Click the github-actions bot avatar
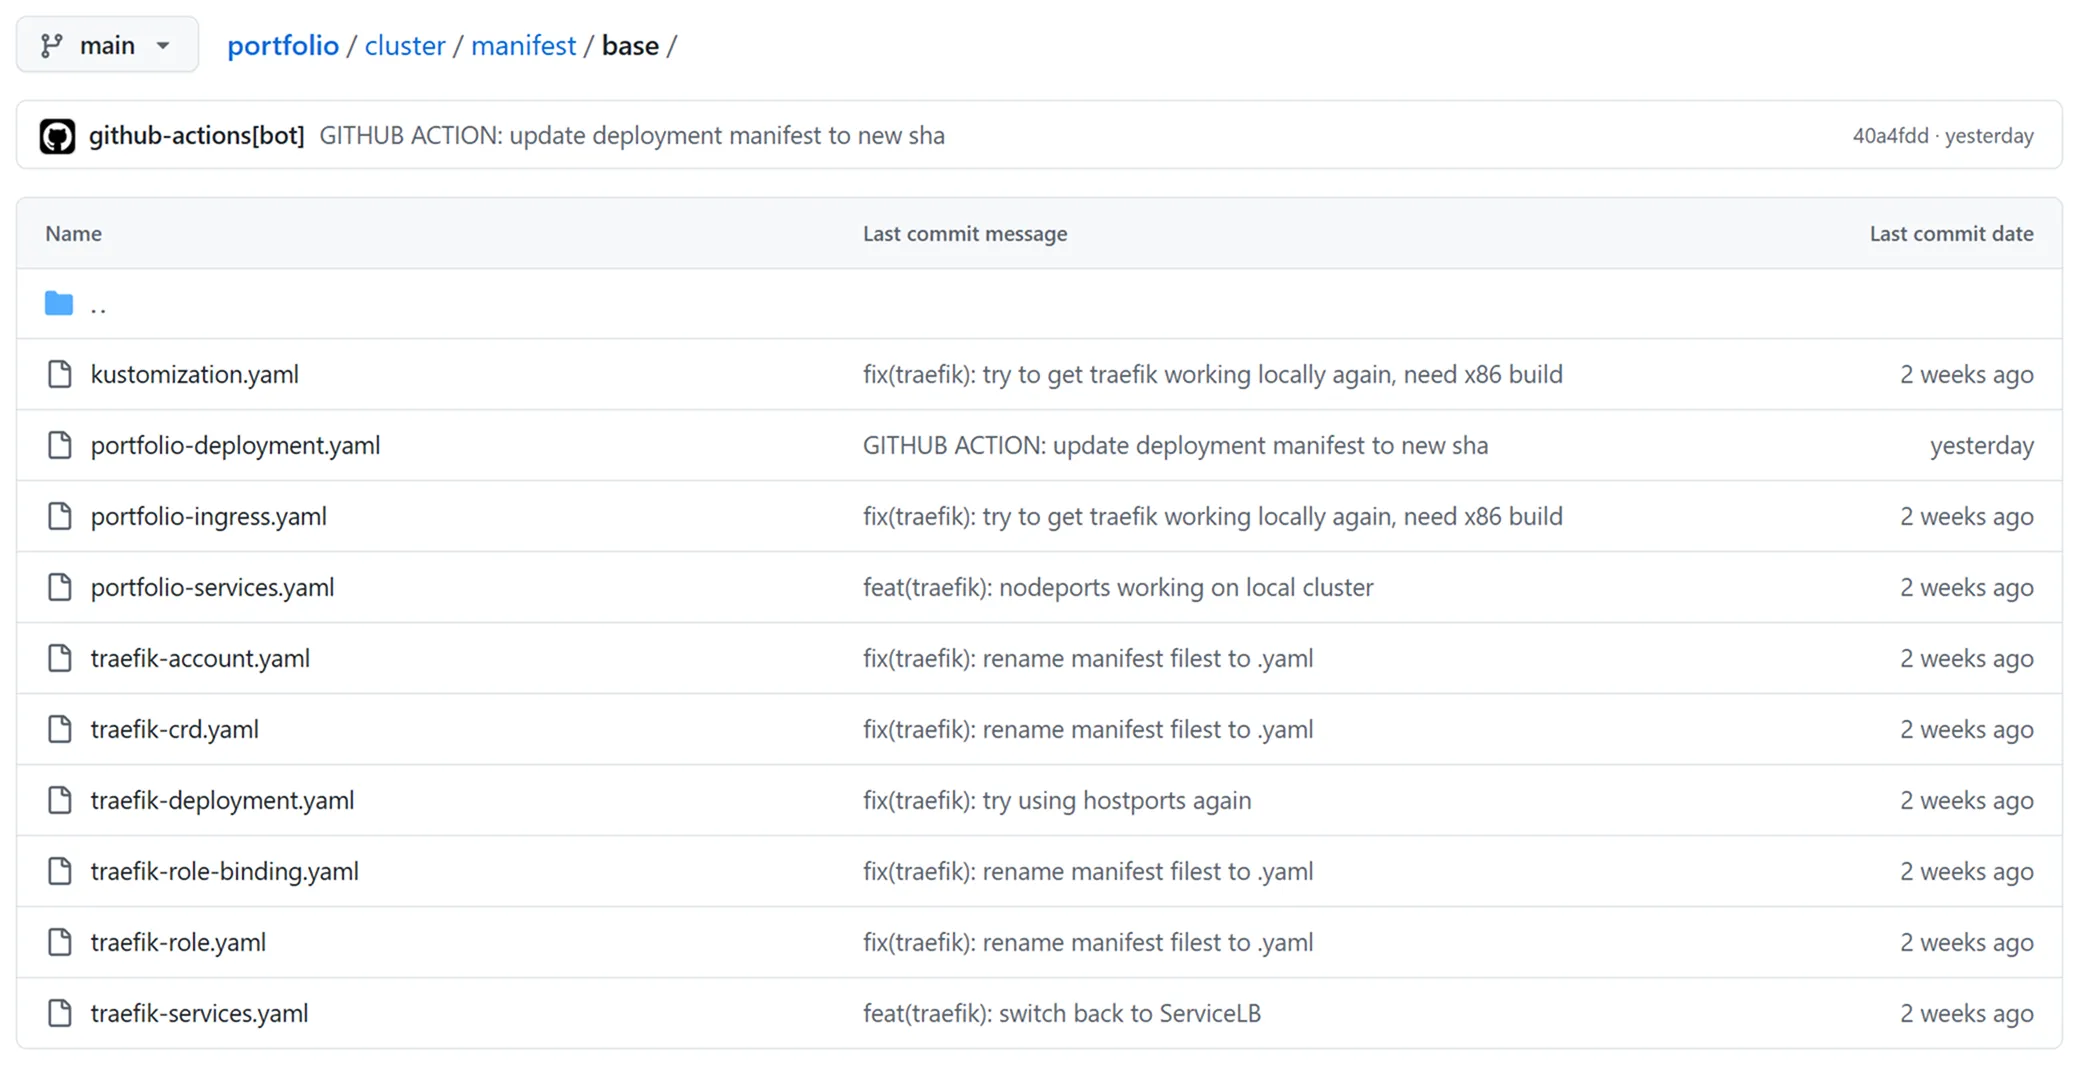Screen dimensions: 2079x1065 point(57,135)
